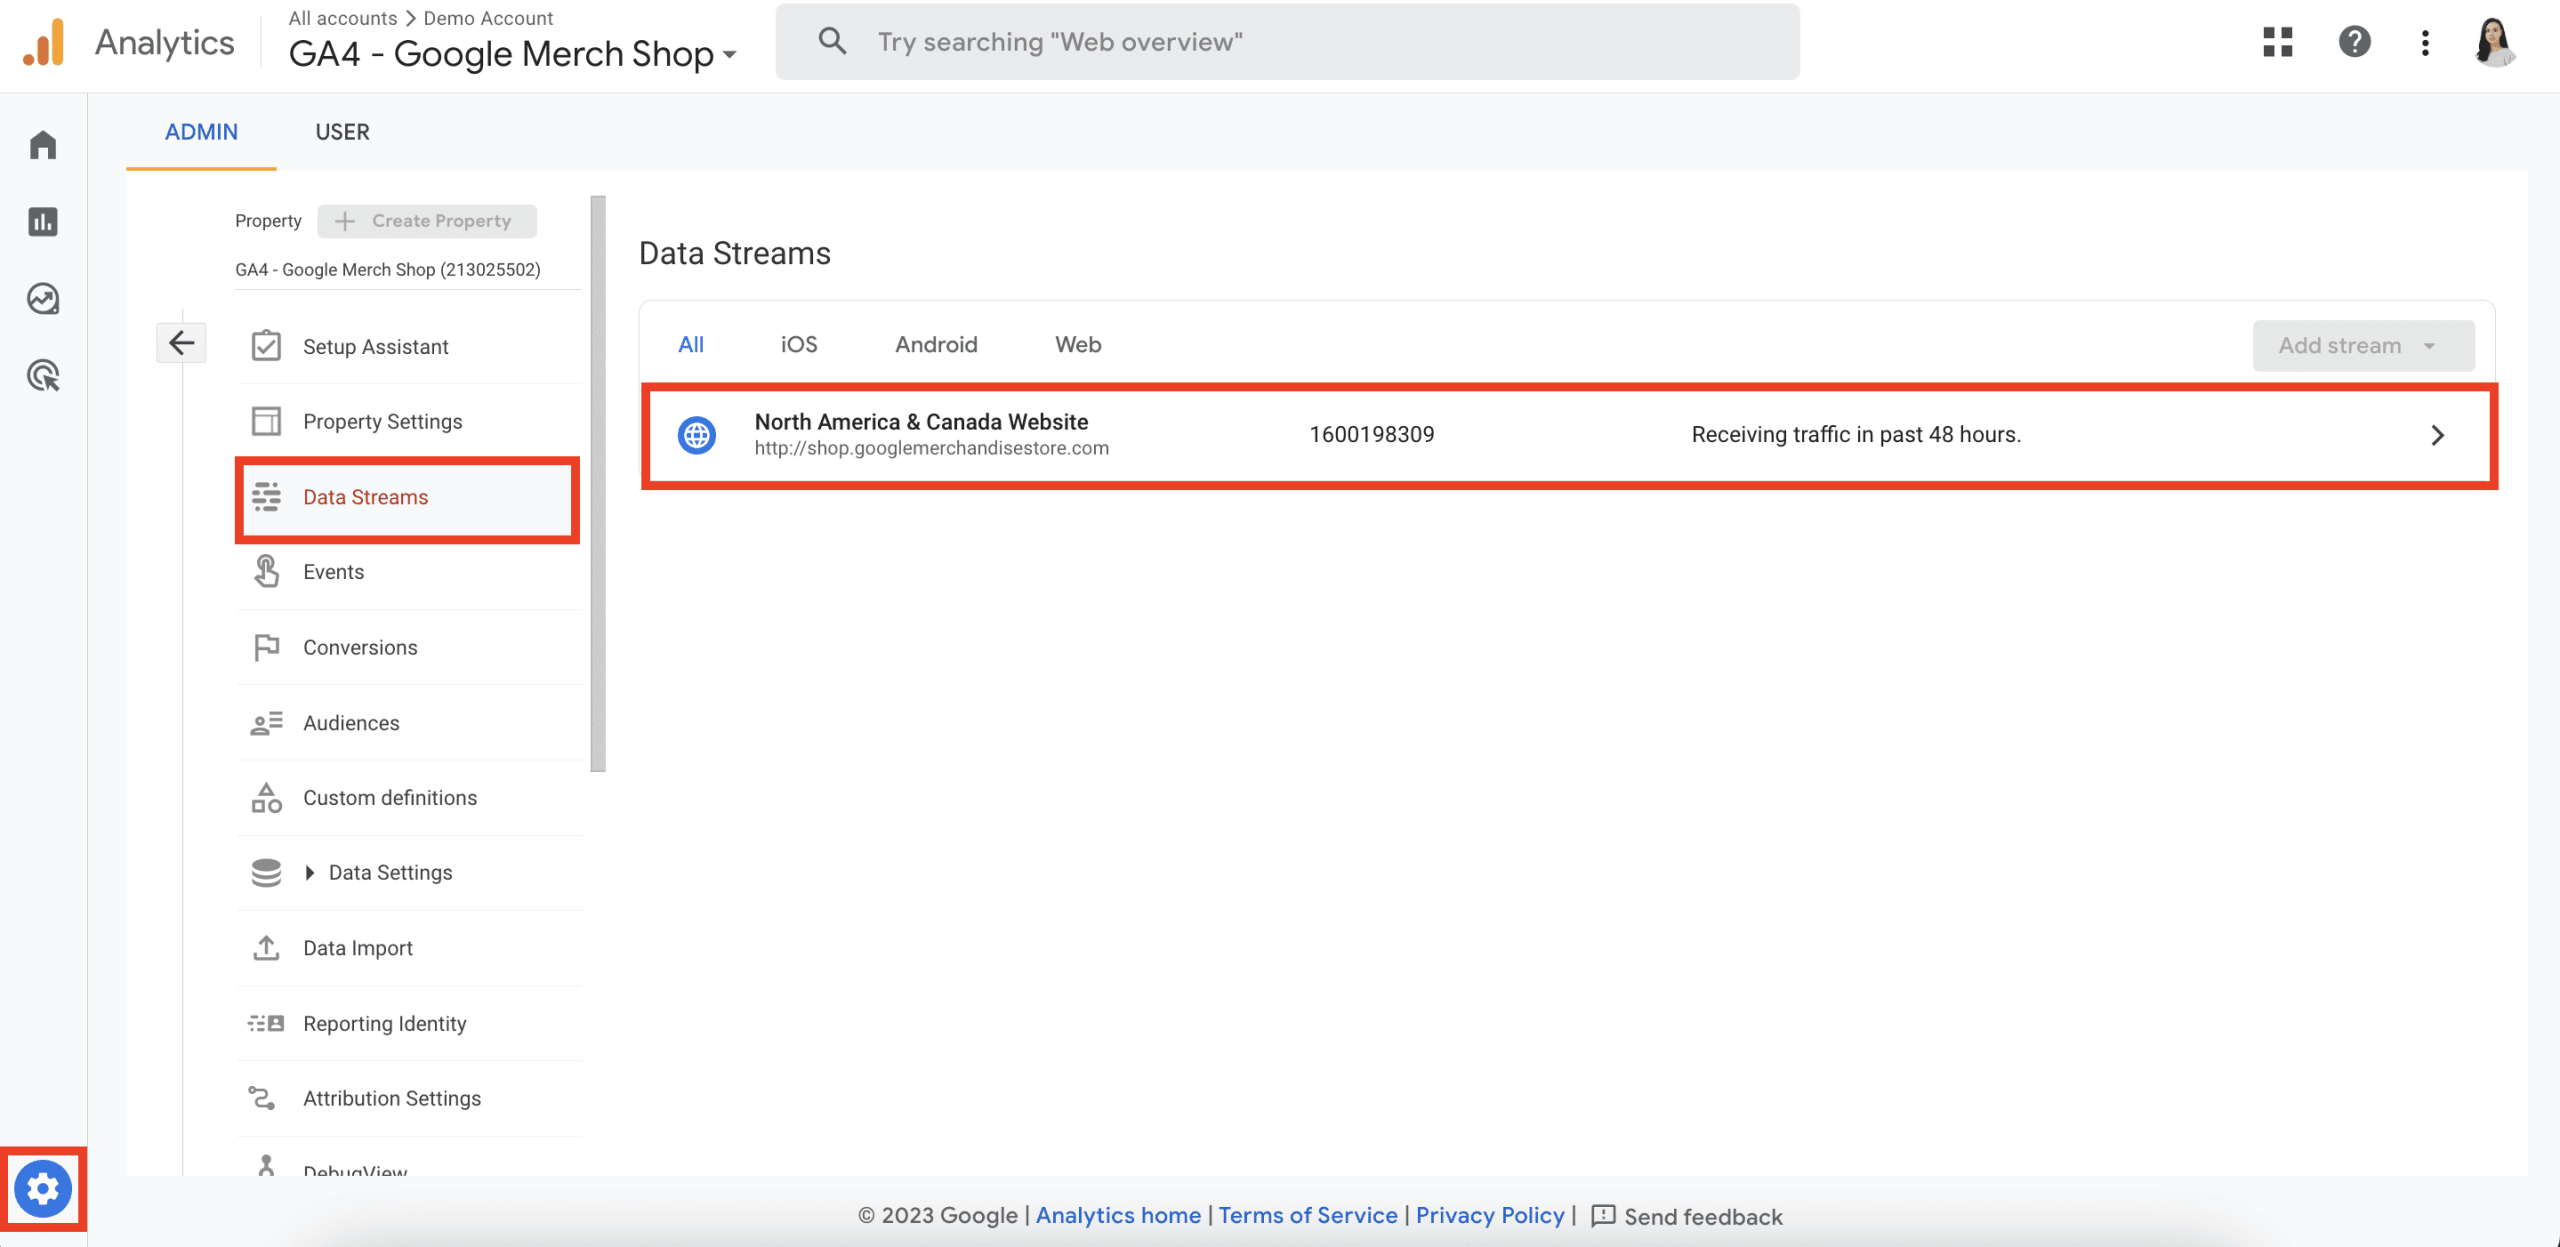Click the search input field
Screen dimensions: 2560x1247
coord(1288,42)
